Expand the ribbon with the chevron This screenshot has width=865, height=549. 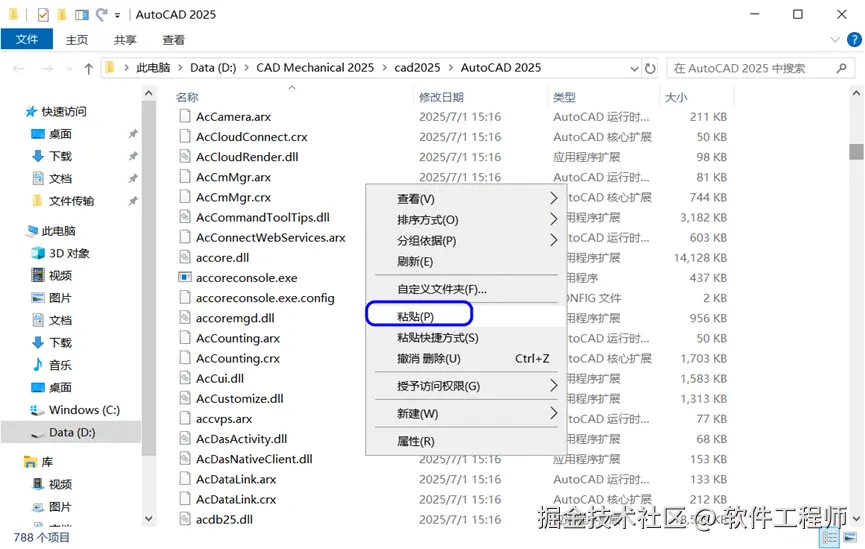click(x=835, y=39)
